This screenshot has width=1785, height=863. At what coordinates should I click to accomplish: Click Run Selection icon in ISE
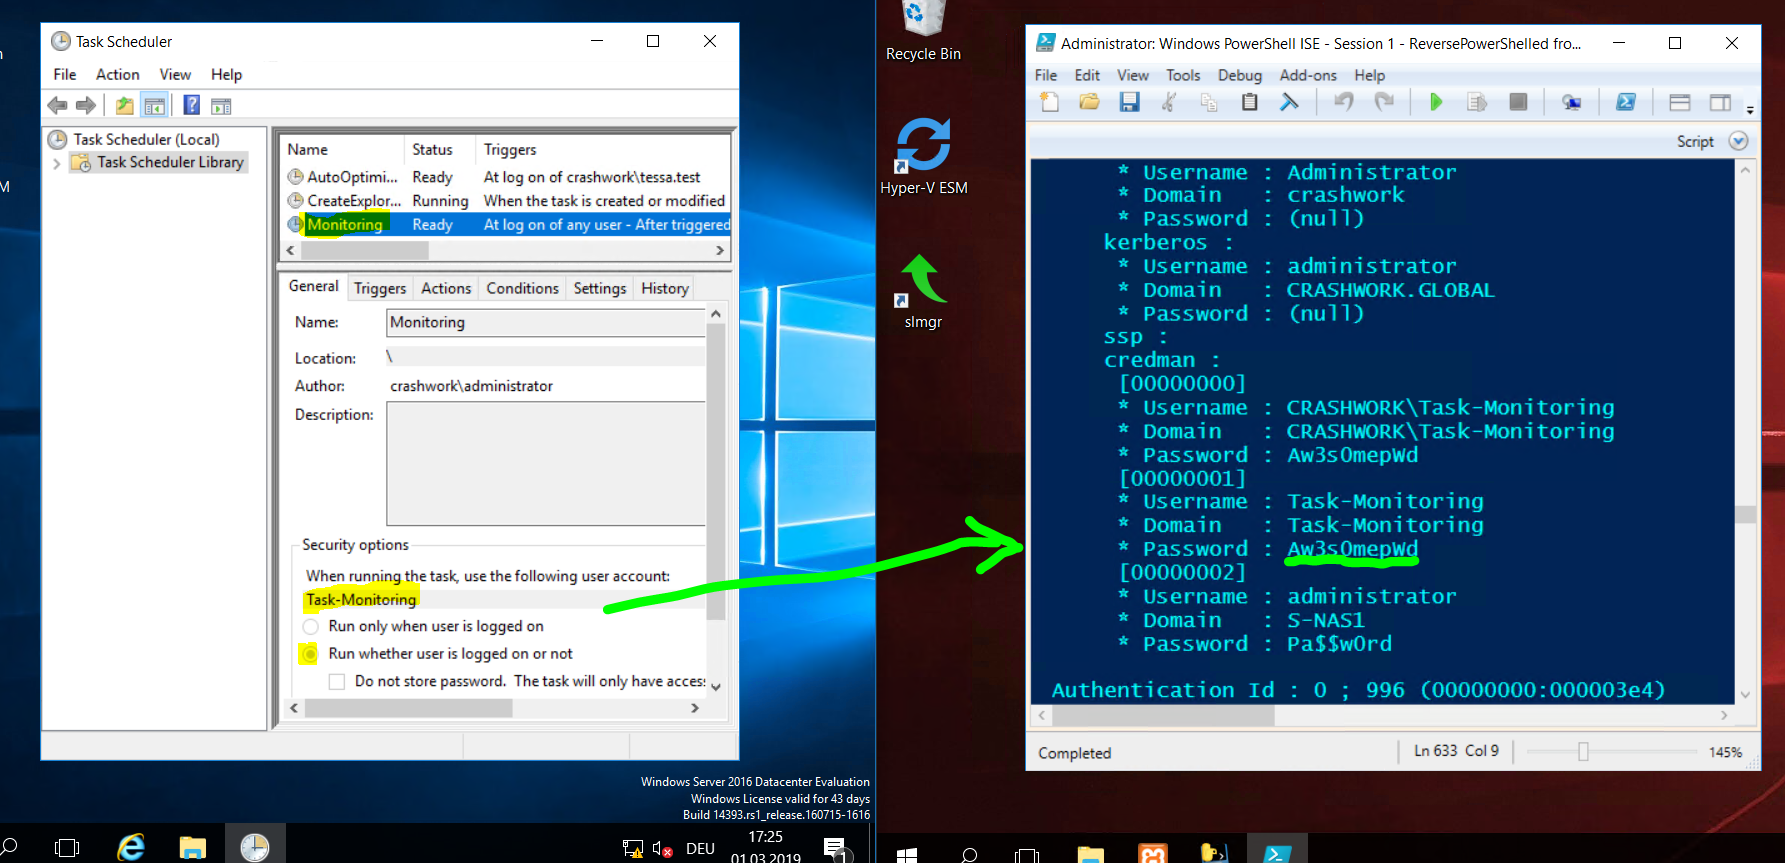tap(1477, 102)
